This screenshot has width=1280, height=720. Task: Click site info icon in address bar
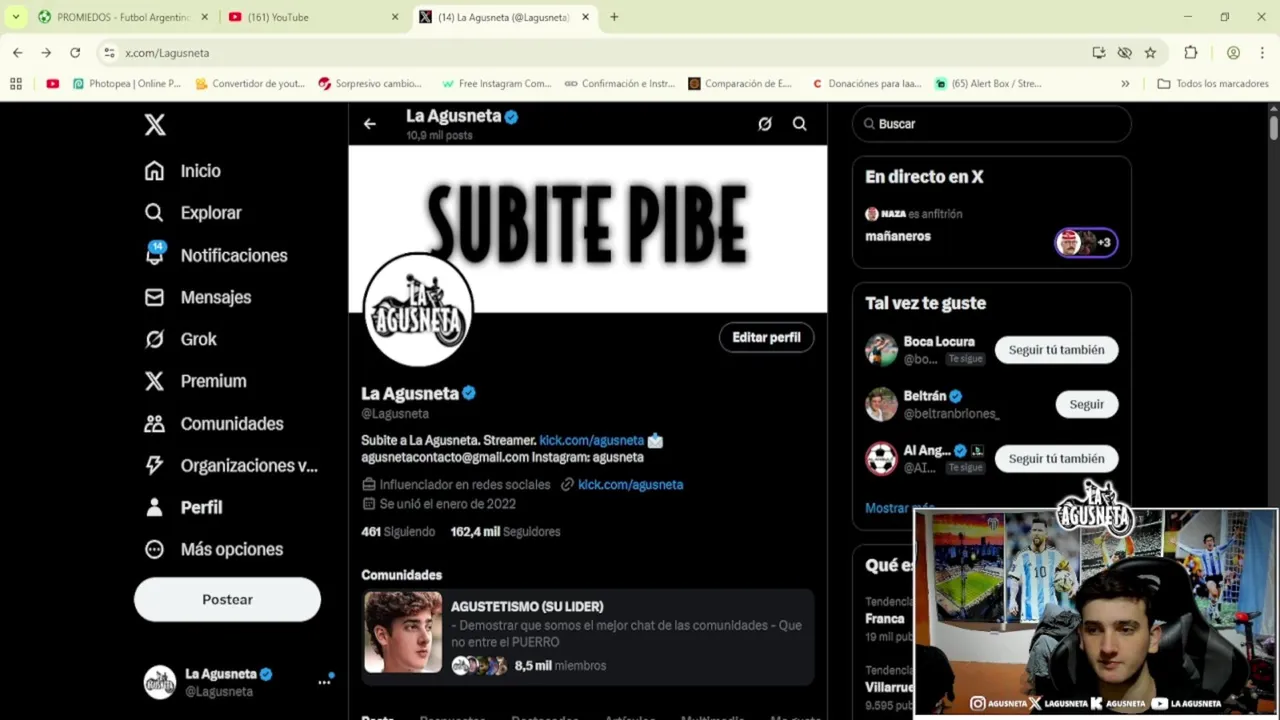pos(109,53)
